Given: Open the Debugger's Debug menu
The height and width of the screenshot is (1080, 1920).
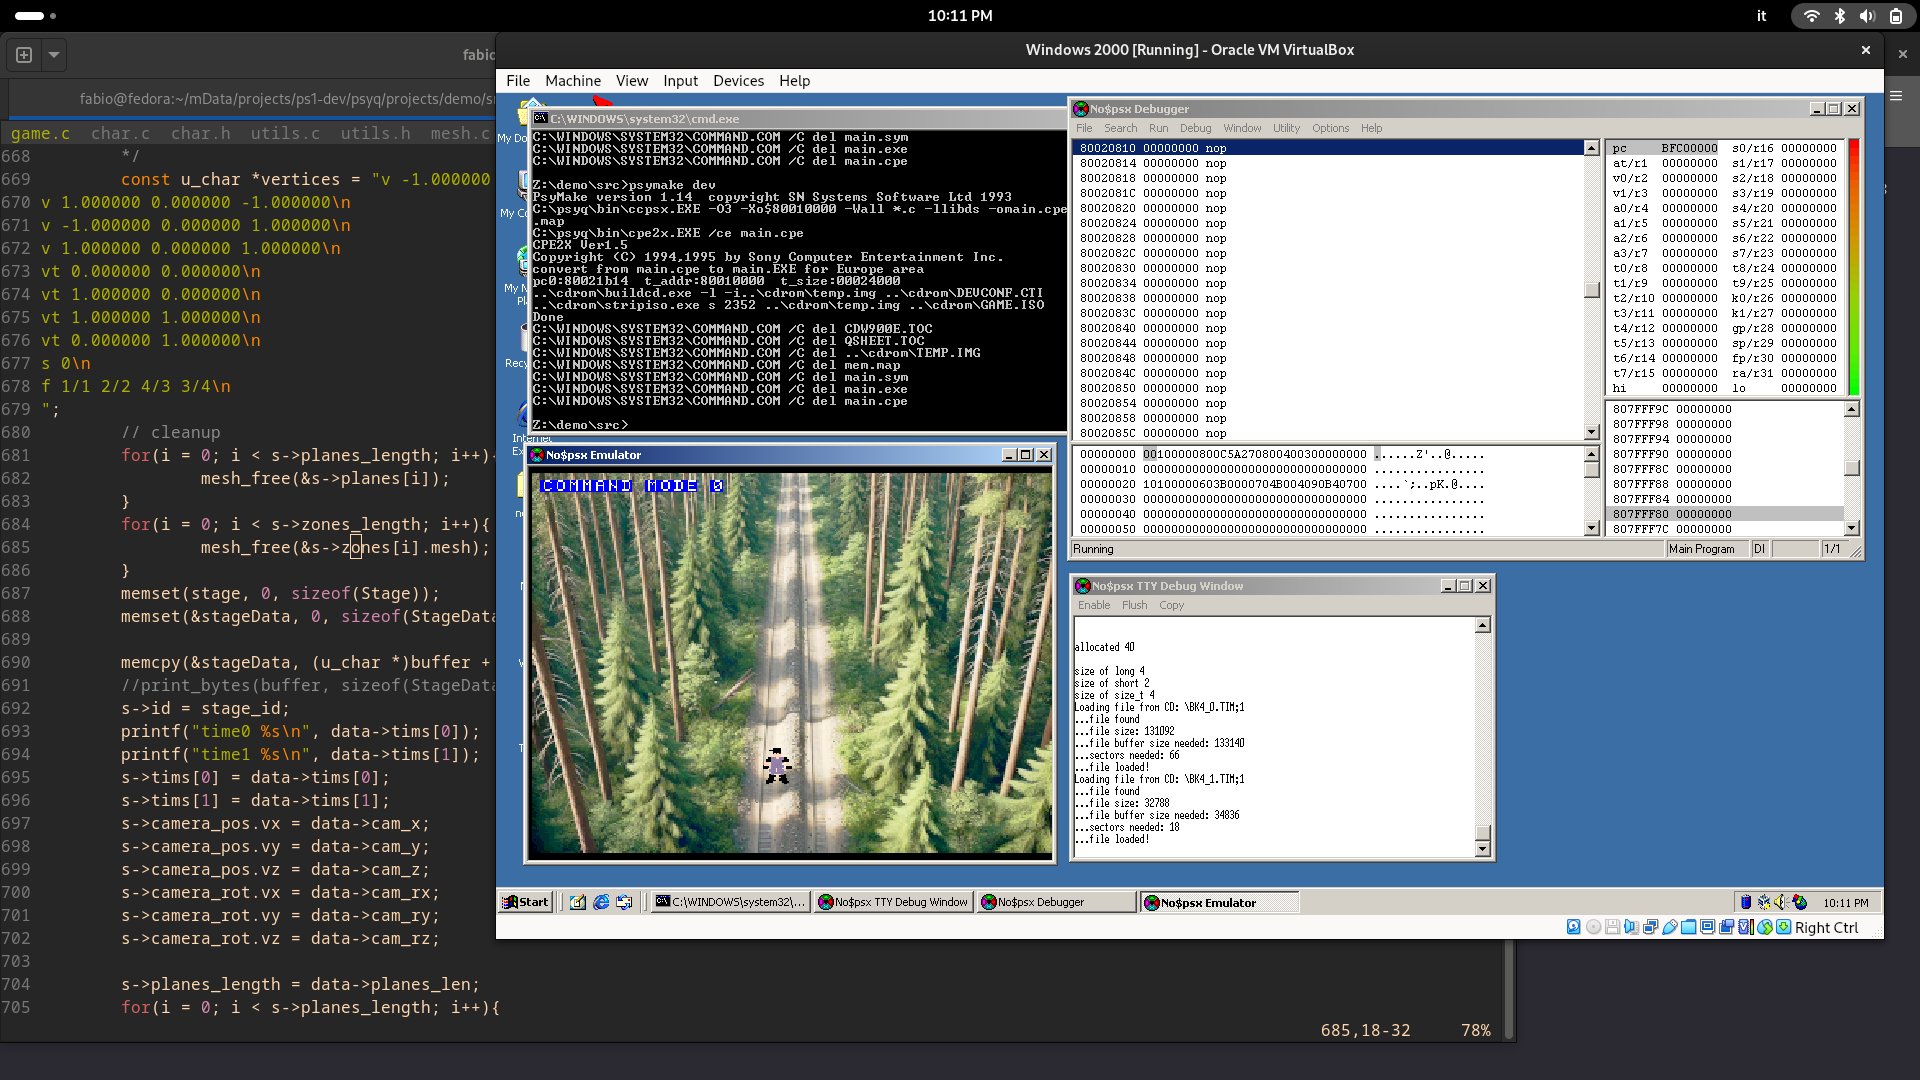Looking at the screenshot, I should coord(1196,128).
